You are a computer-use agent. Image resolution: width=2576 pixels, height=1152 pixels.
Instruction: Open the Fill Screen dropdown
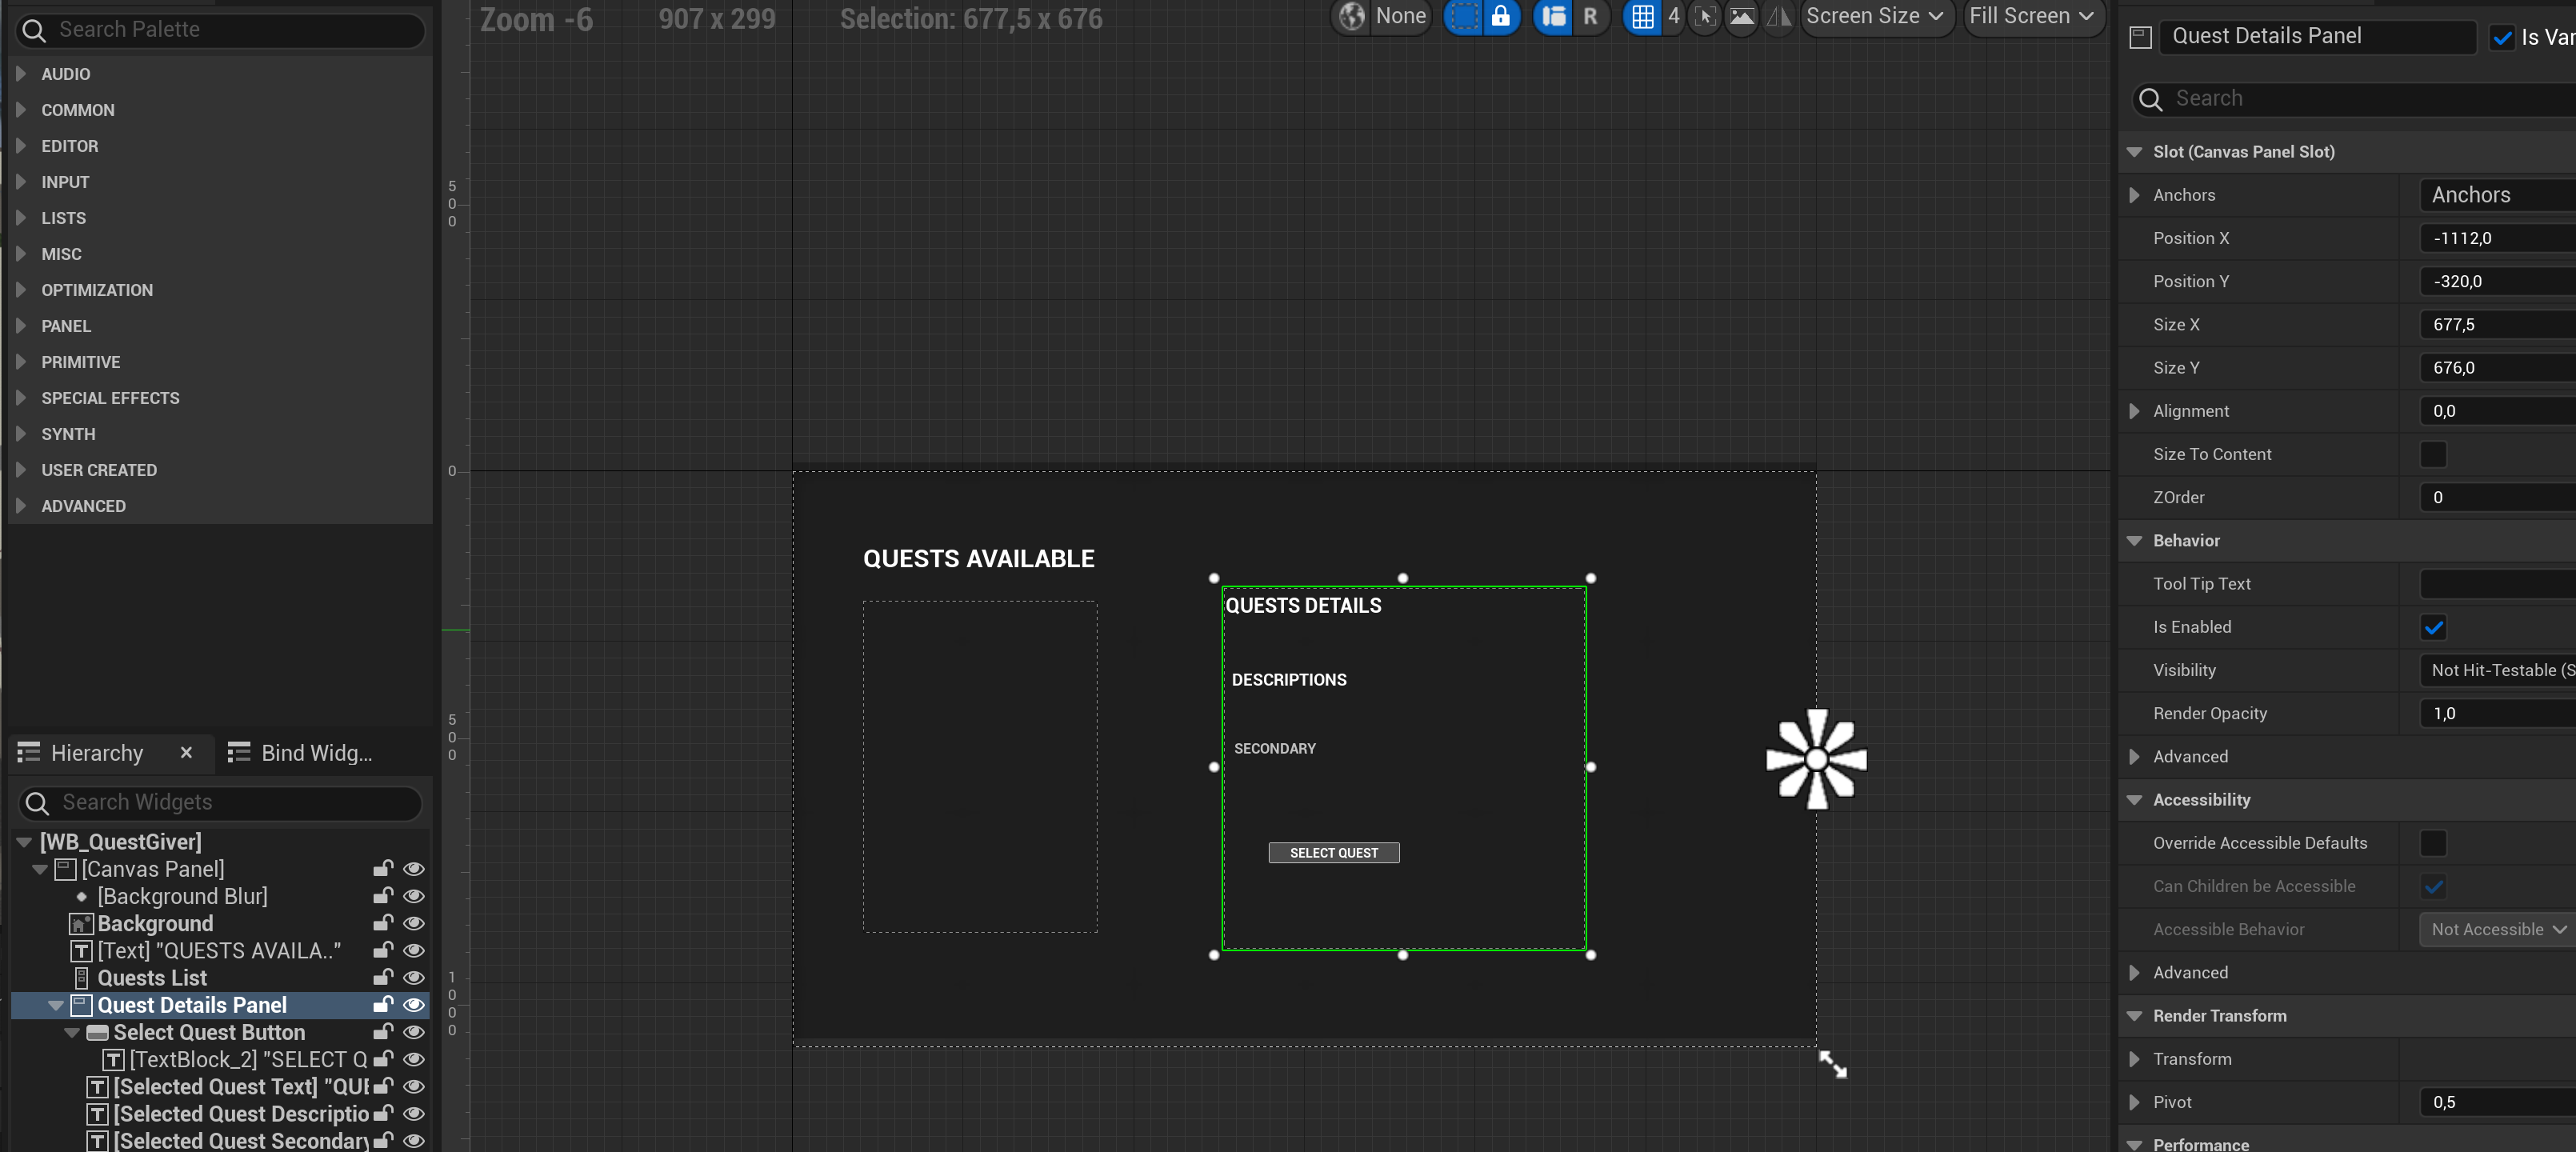(x=2031, y=16)
